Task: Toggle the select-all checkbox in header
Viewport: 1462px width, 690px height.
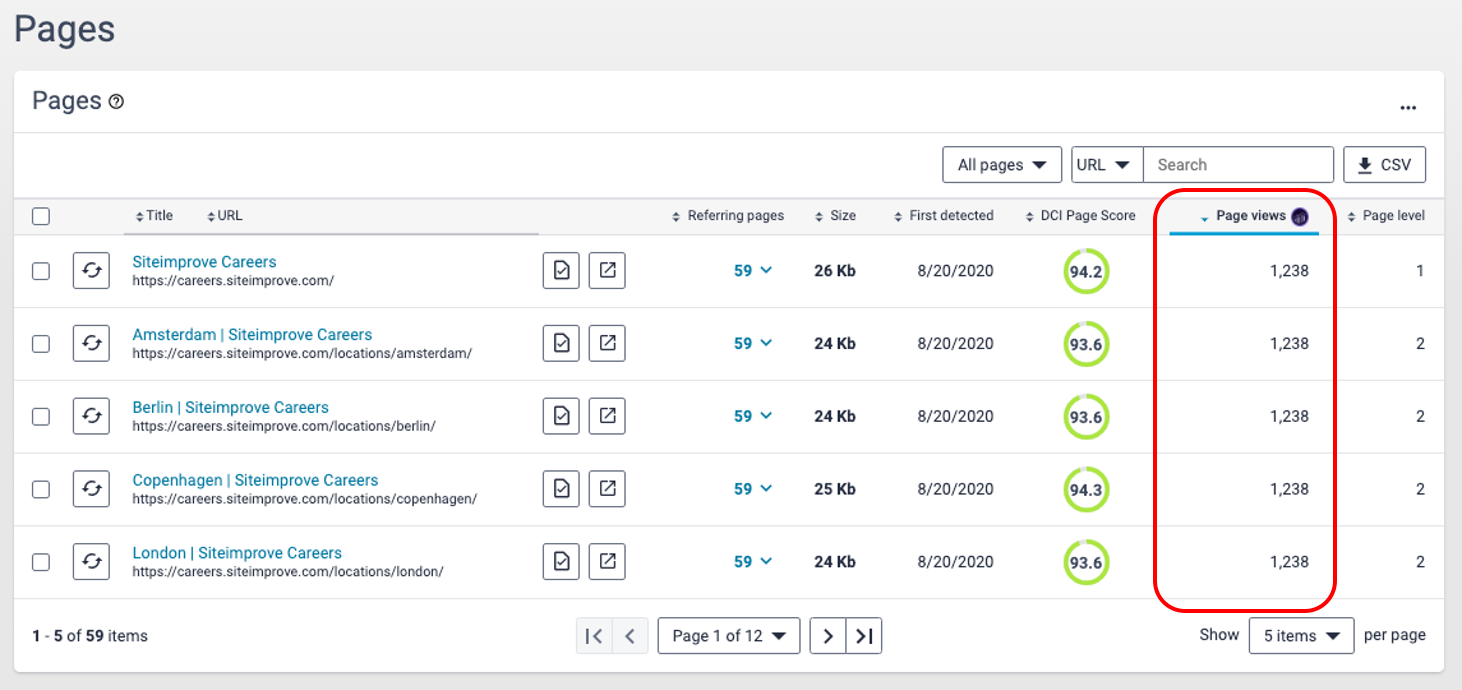Action: tap(41, 216)
